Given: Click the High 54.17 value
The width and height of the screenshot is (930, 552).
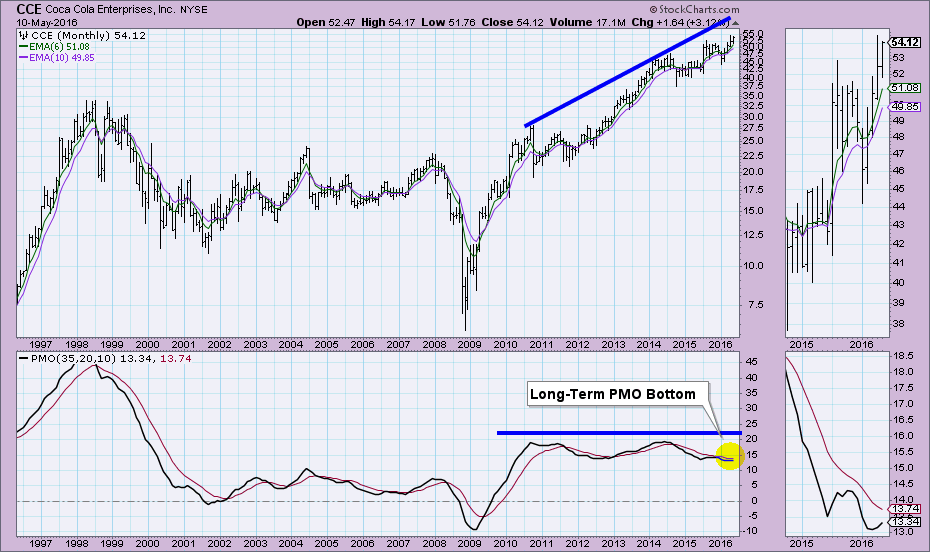Looking at the screenshot, I should (388, 22).
